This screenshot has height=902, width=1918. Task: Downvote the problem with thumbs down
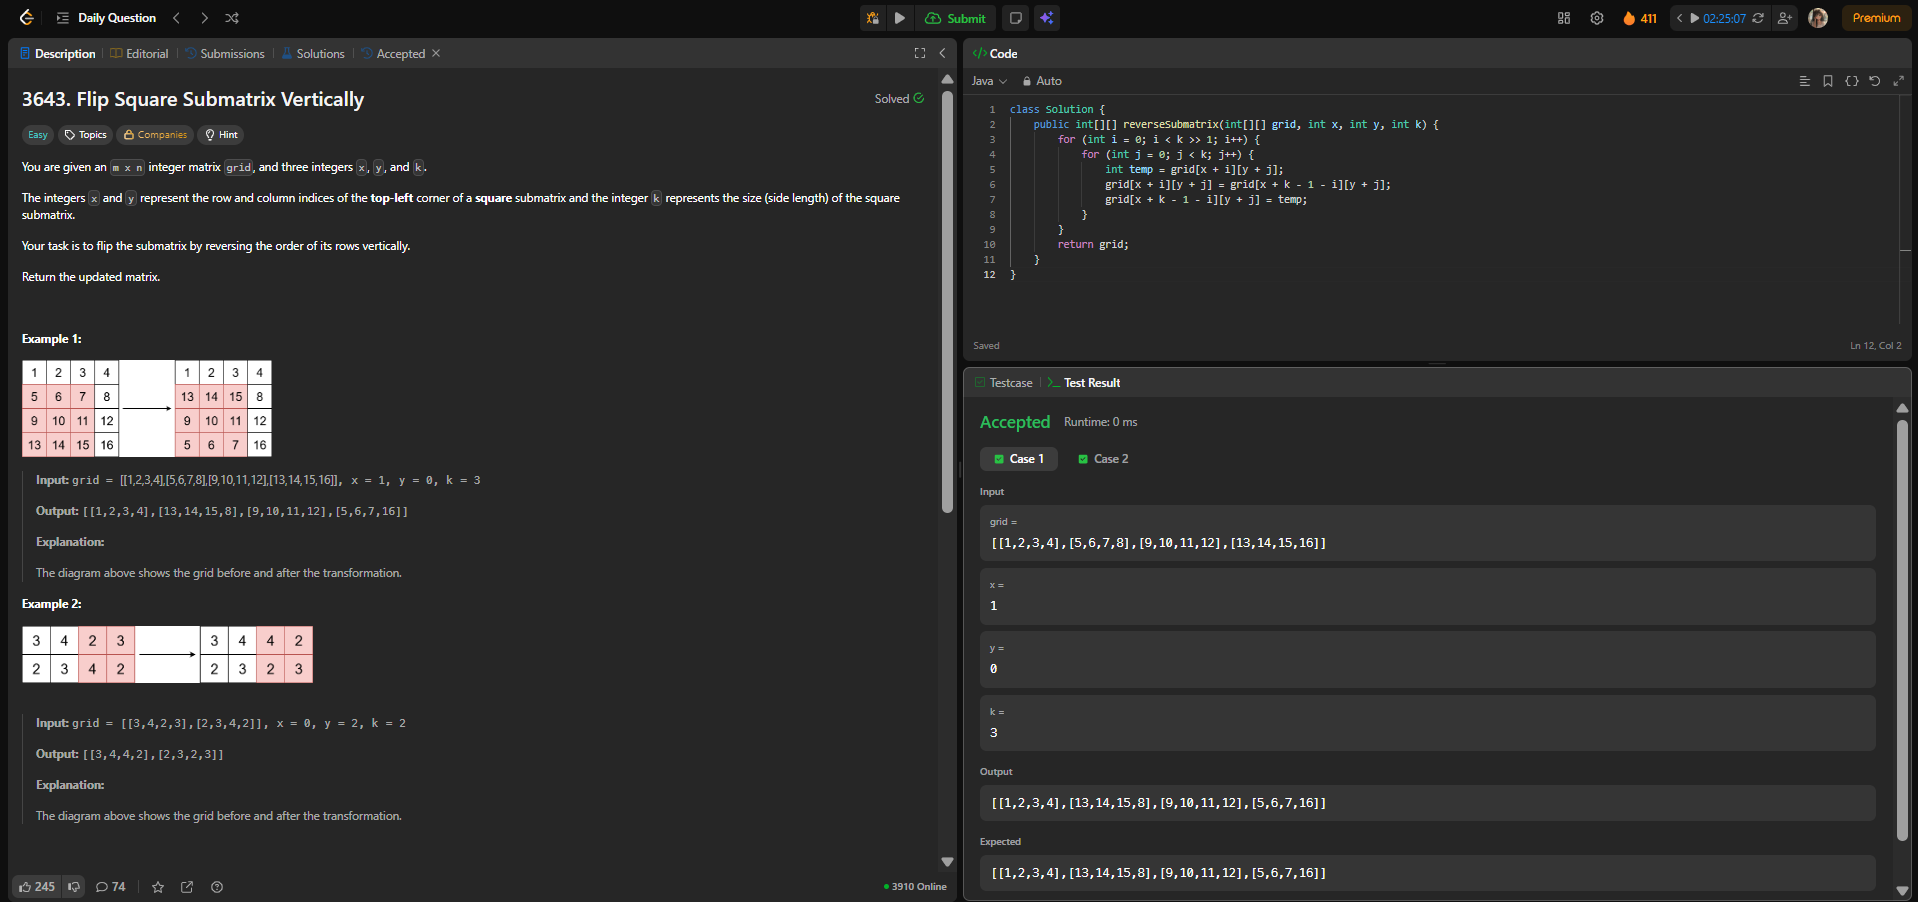[x=74, y=887]
